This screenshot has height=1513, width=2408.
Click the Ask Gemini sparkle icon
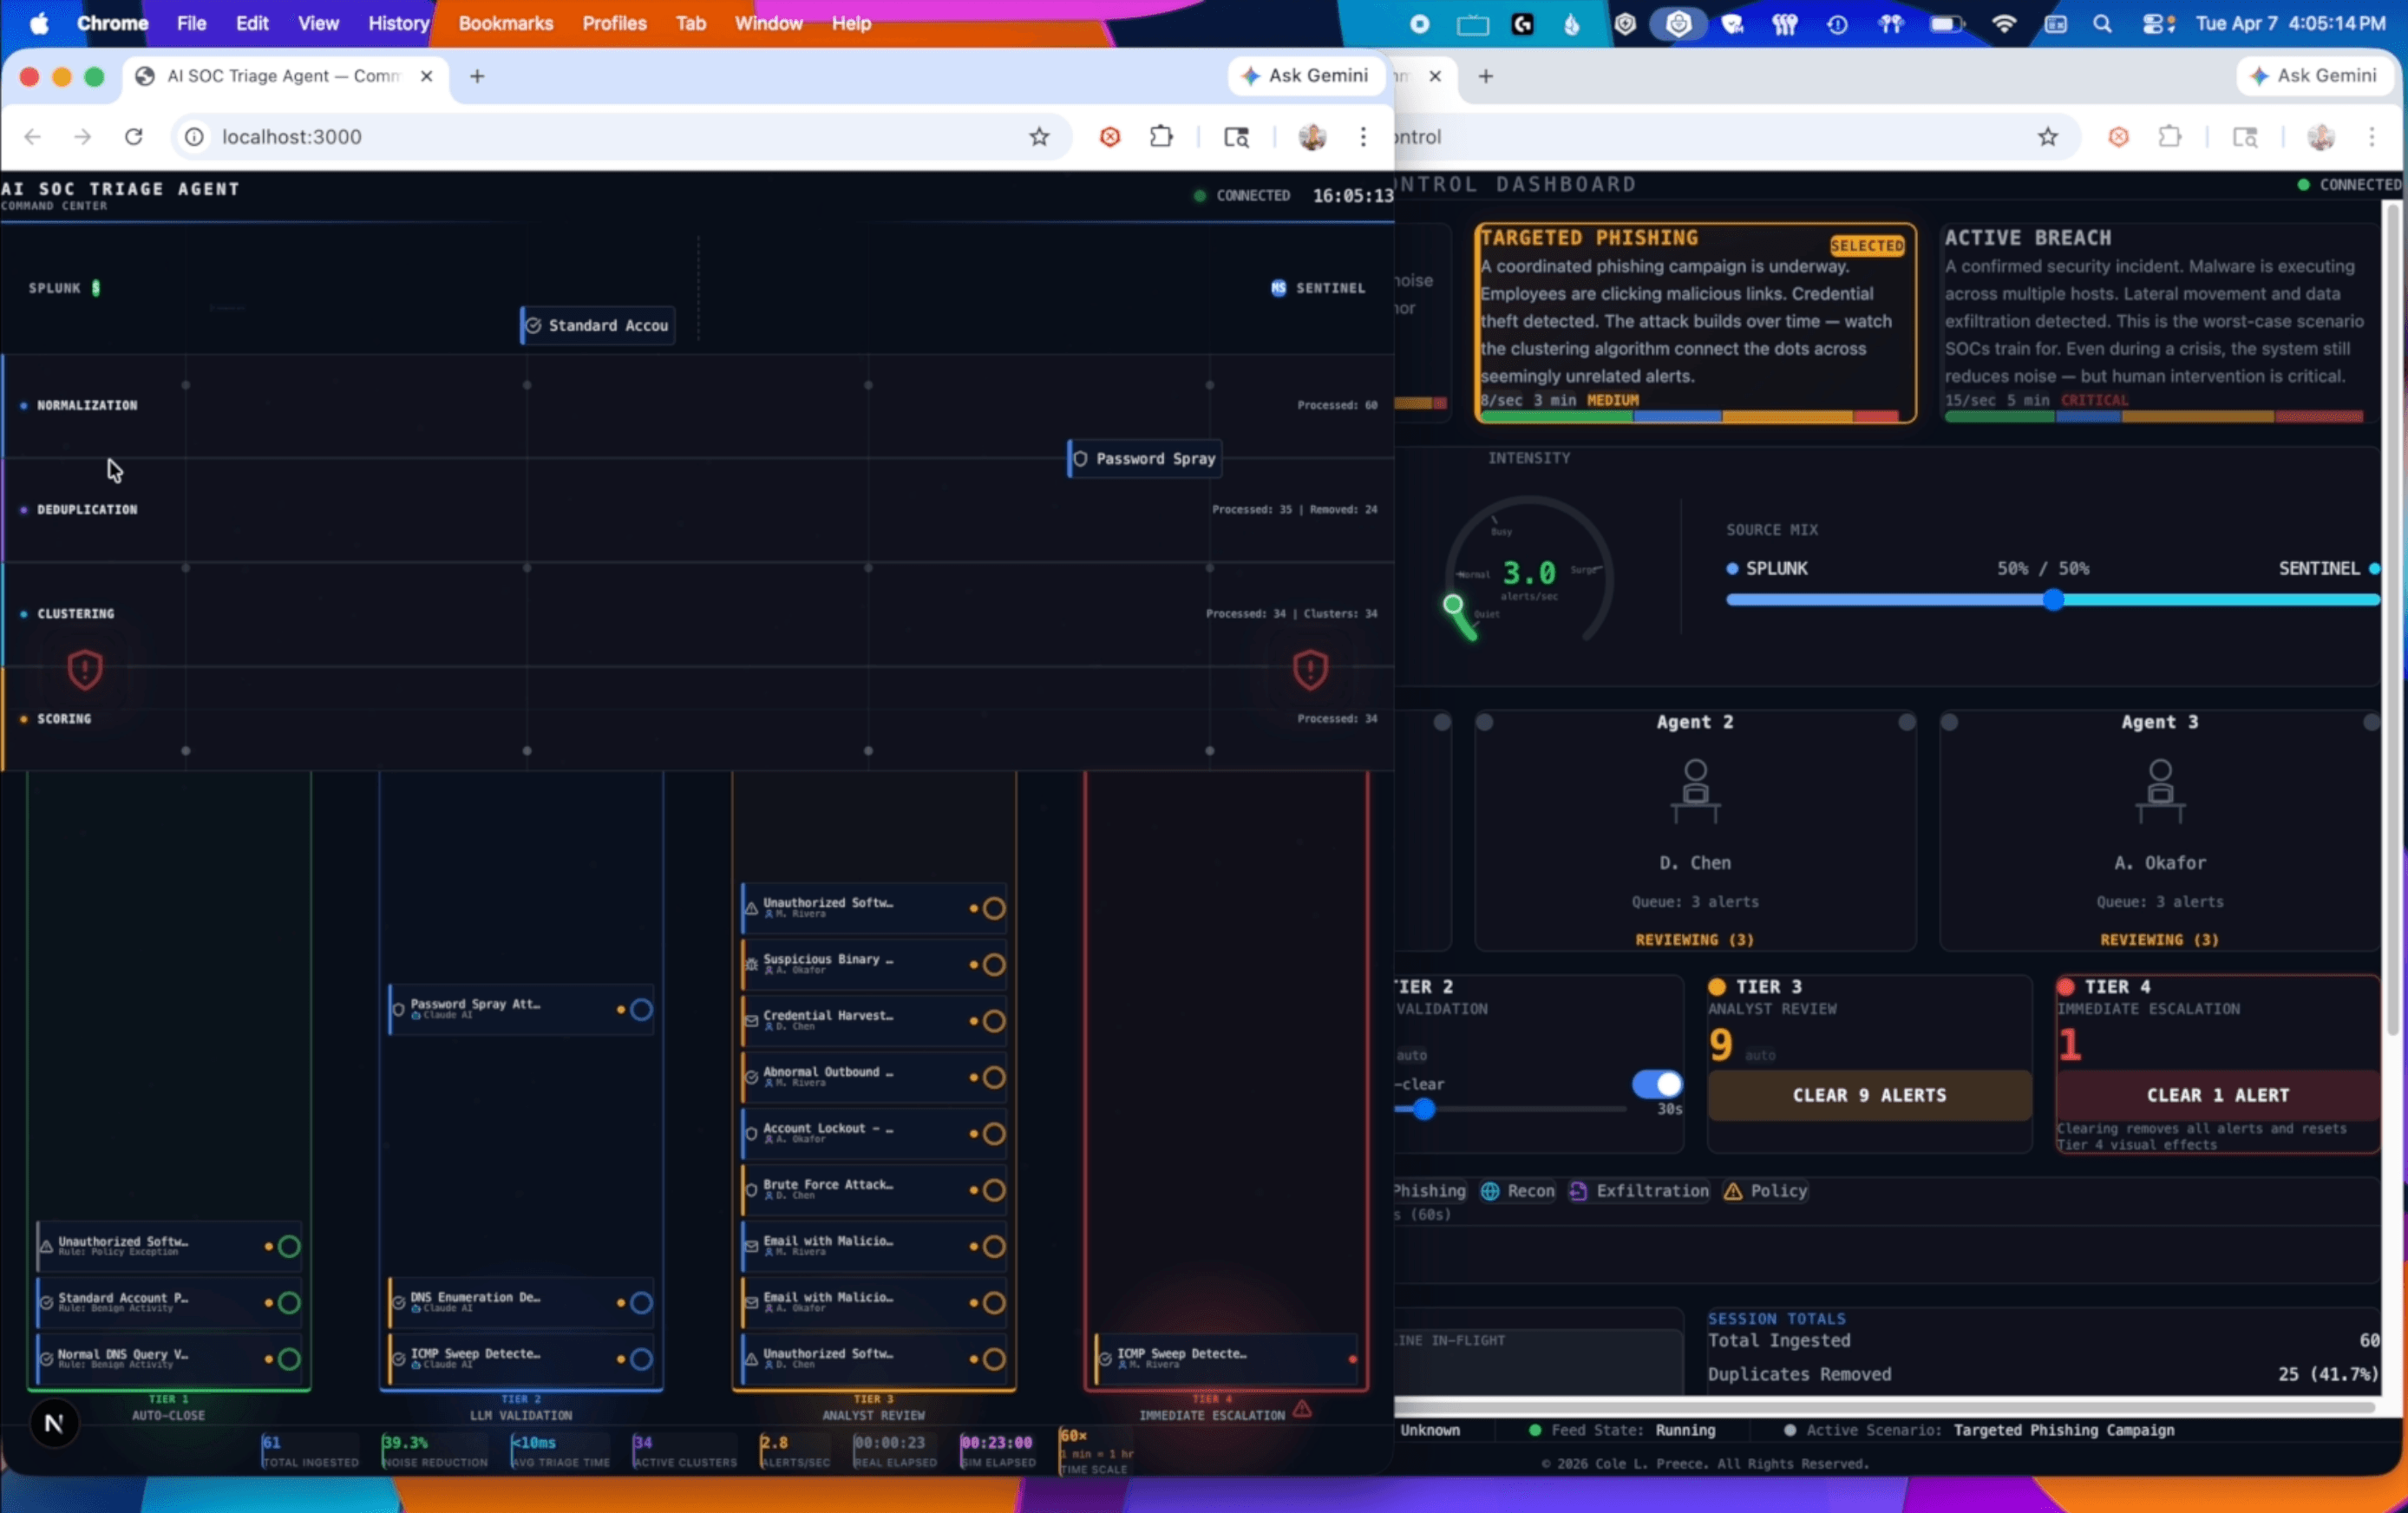[x=1251, y=75]
